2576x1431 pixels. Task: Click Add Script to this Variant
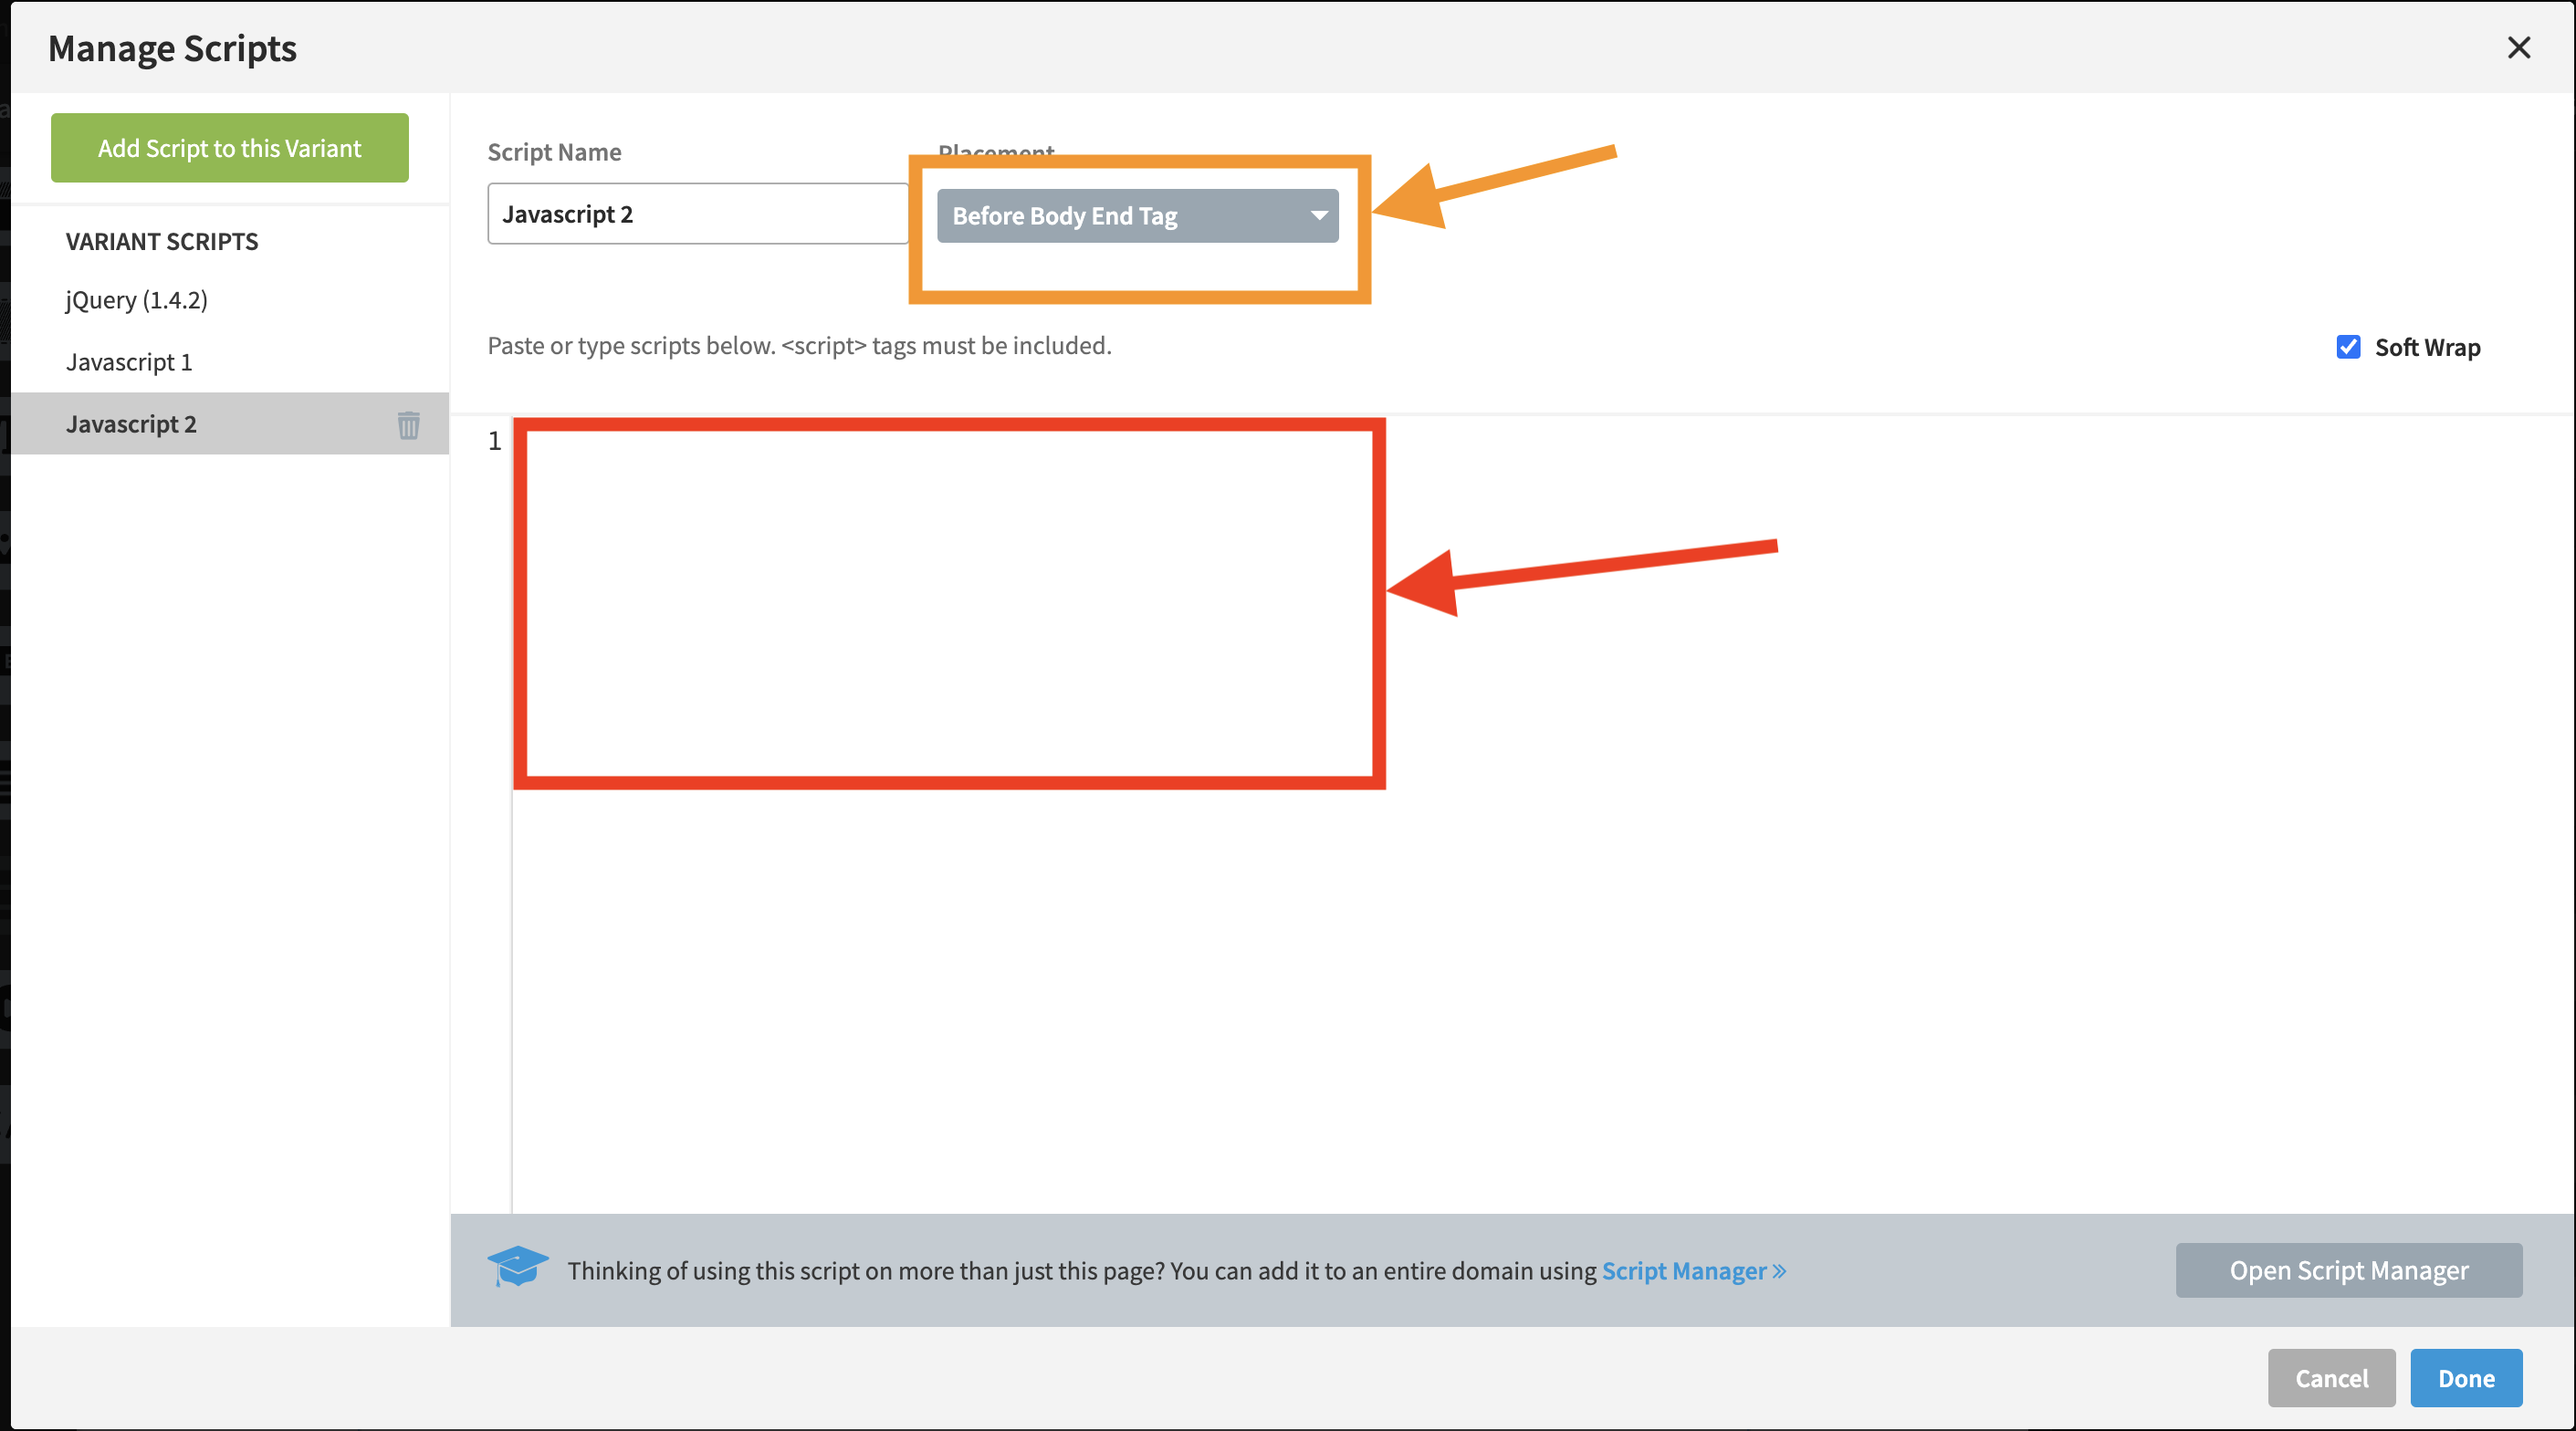(229, 148)
